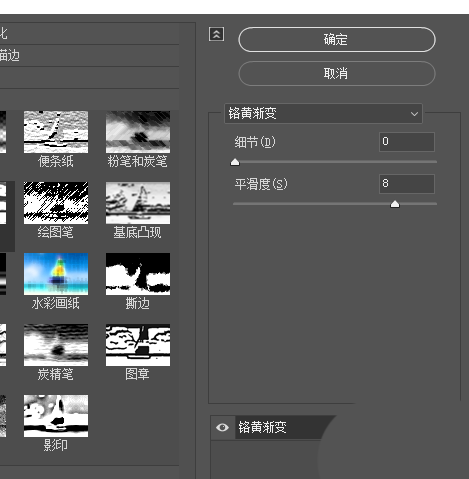Click the 细节 slider handle
Screen dimensions: 469x479
[235, 162]
